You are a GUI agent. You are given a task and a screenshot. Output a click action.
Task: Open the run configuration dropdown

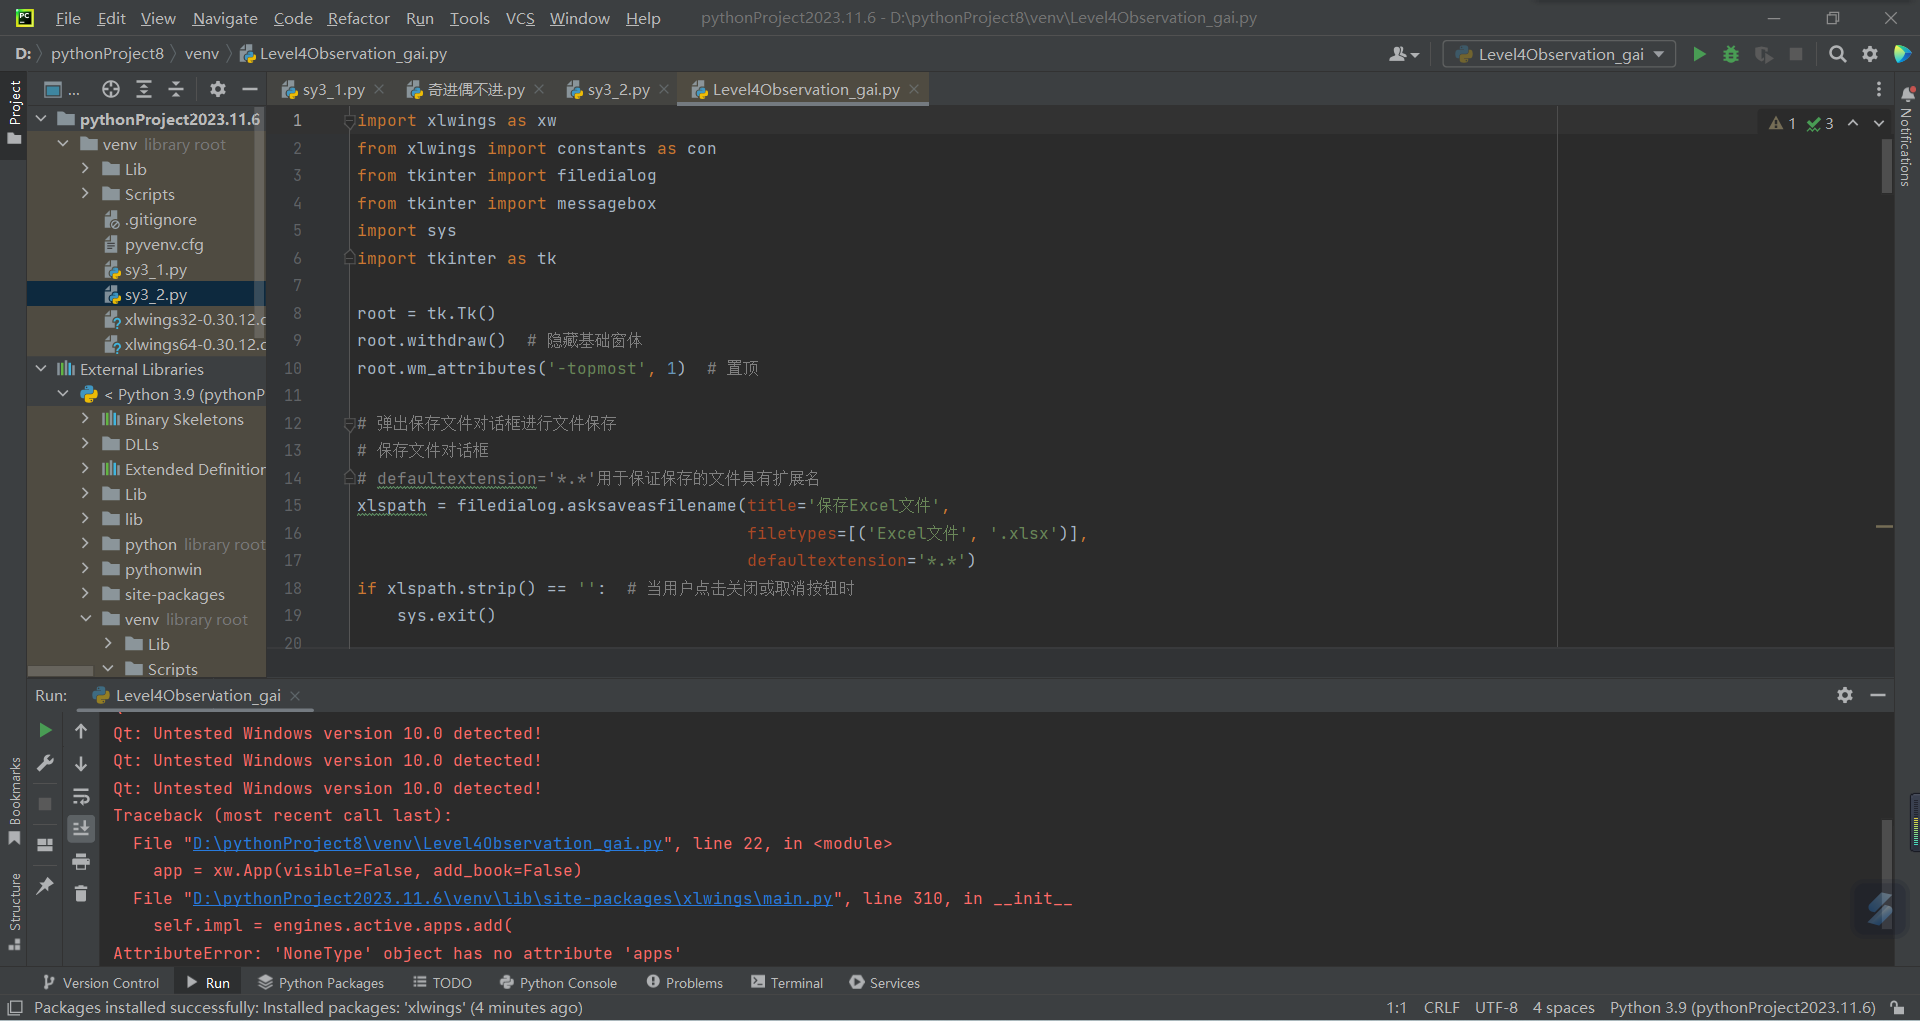coord(1559,54)
